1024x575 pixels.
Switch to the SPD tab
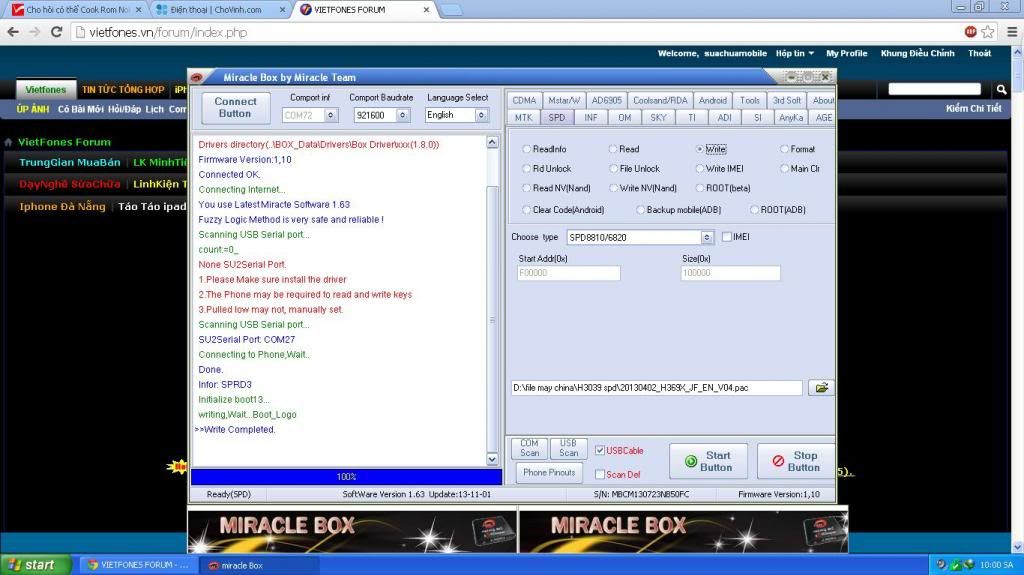556,118
